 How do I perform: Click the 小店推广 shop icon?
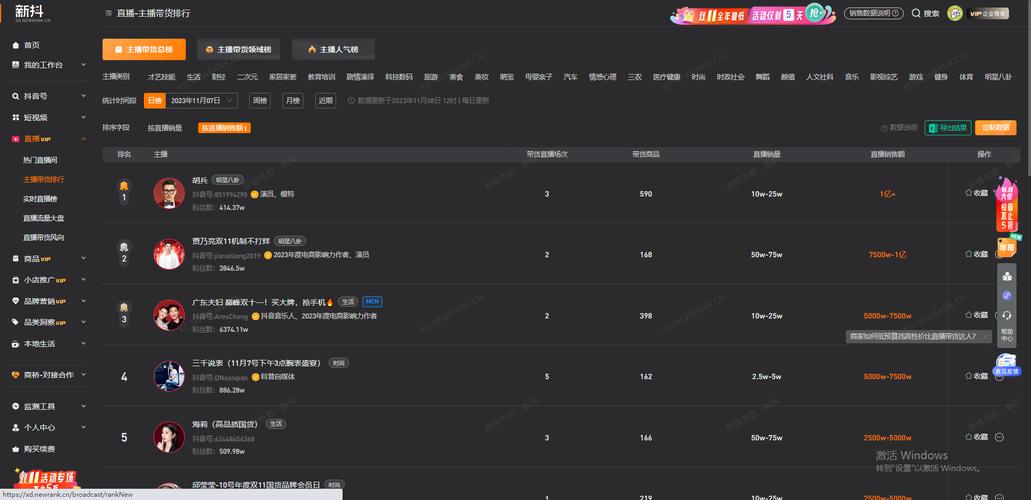click(x=16, y=280)
